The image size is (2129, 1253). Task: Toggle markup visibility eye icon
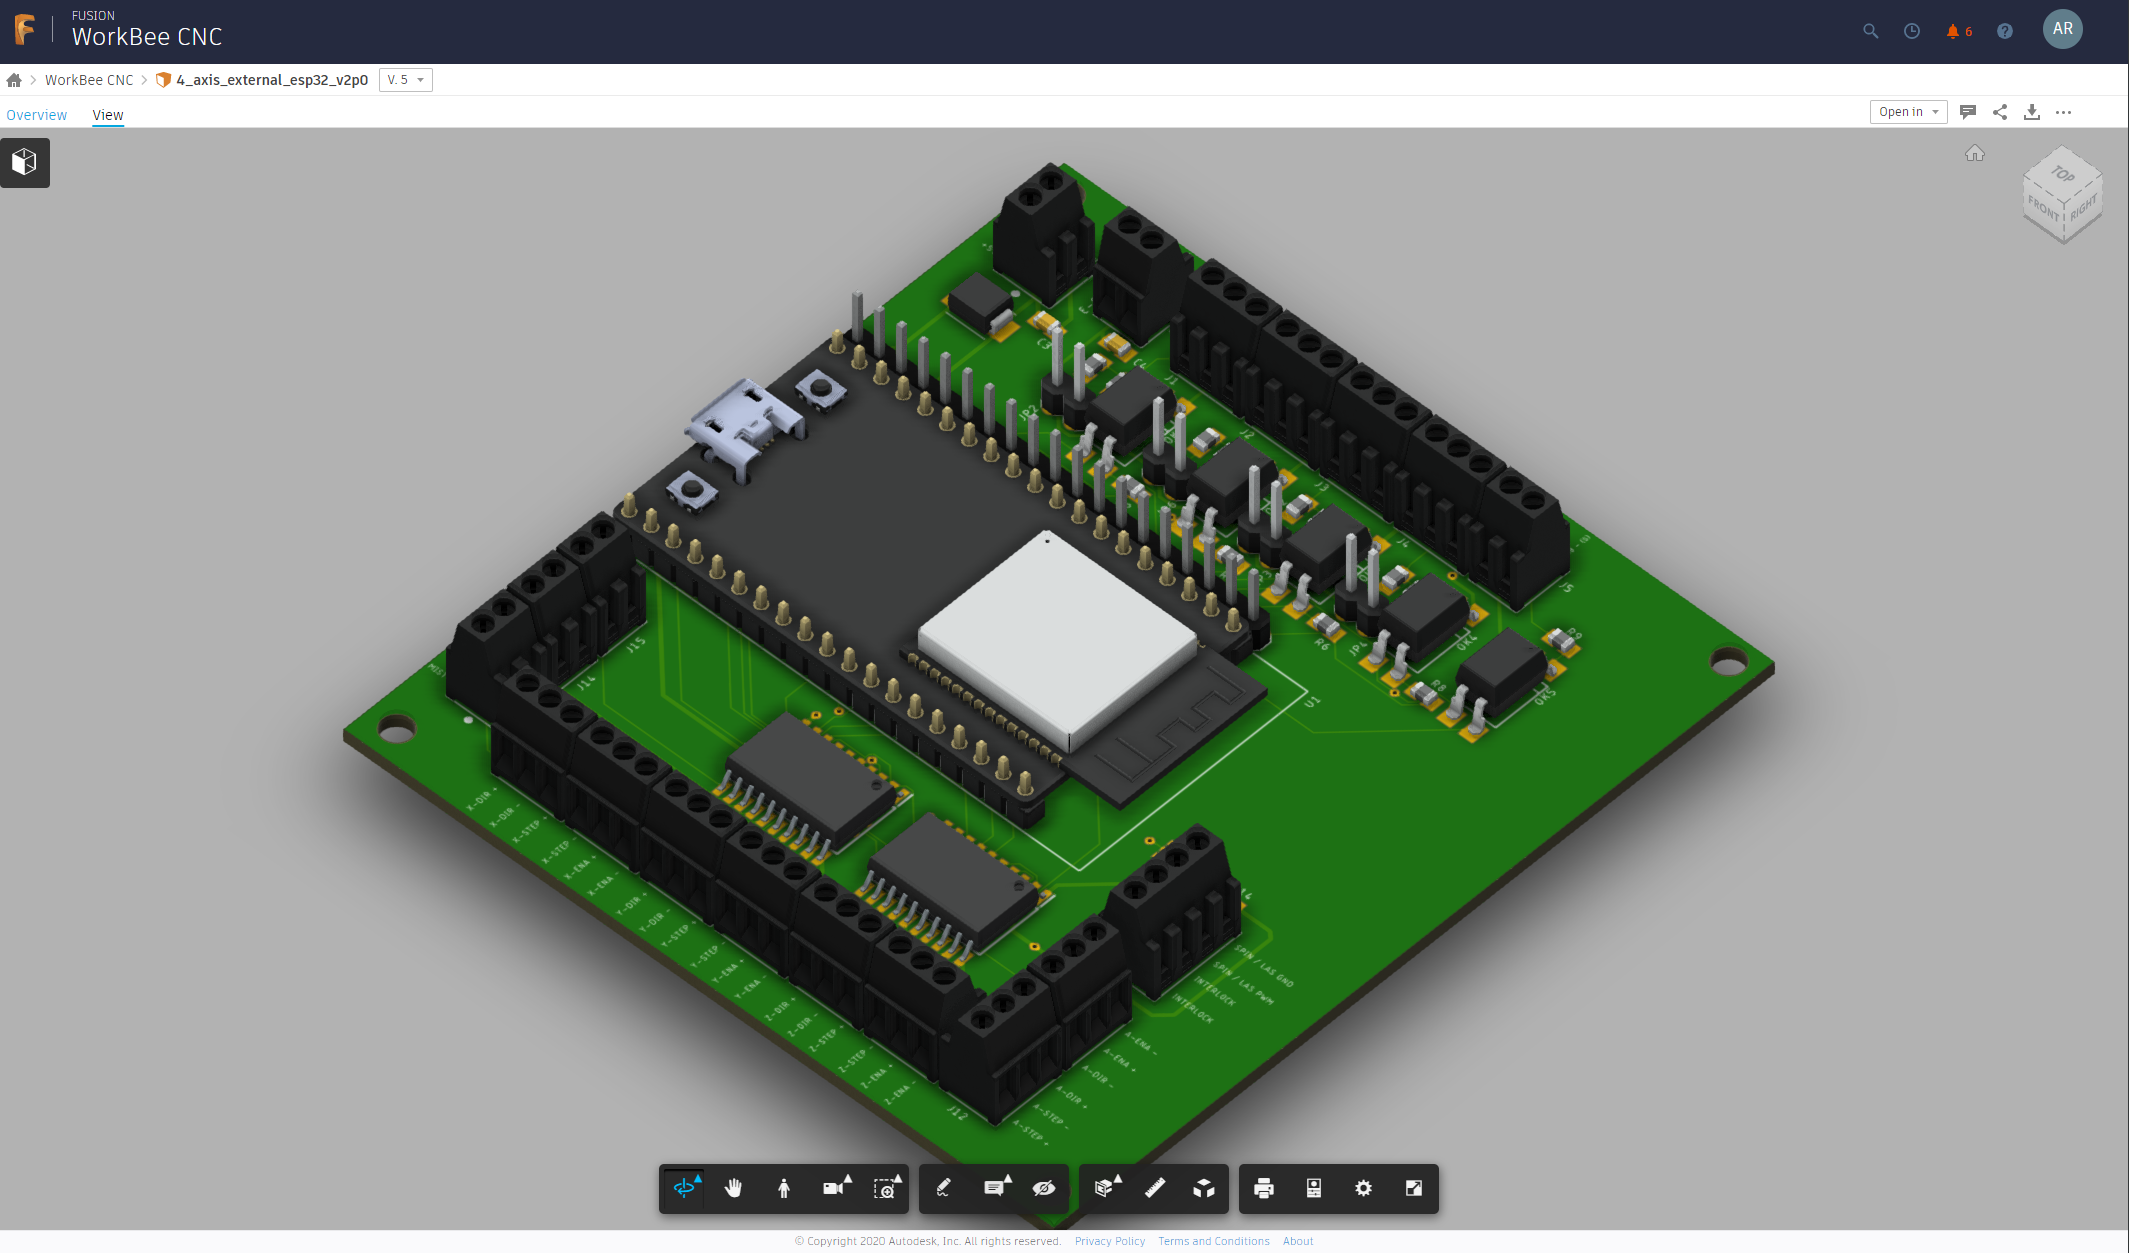1043,1188
